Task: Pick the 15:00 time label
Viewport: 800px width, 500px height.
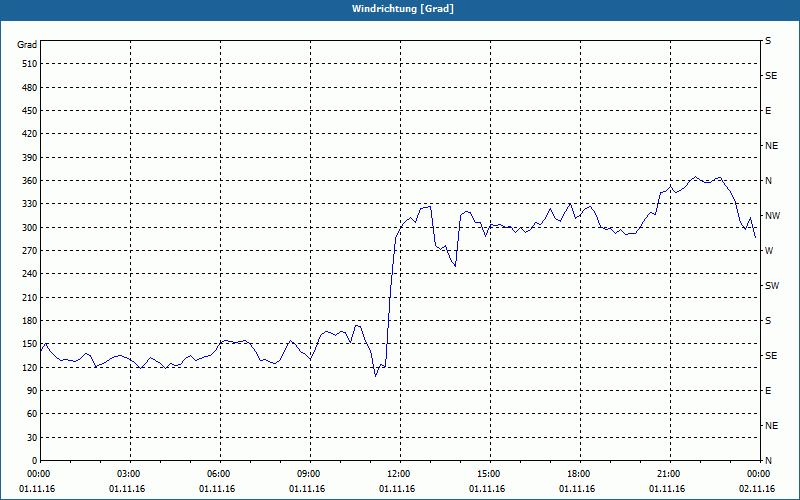Action: [490, 474]
